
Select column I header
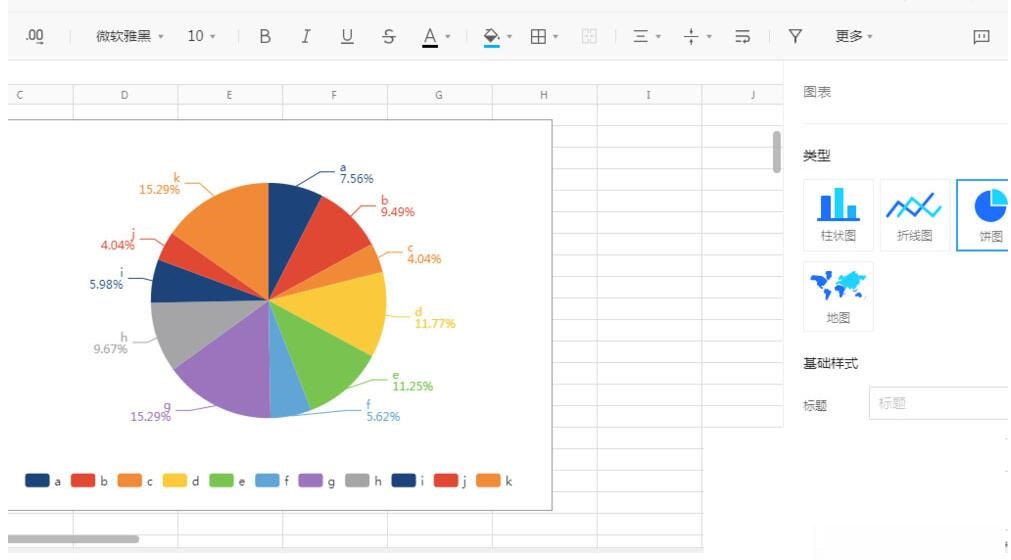pyautogui.click(x=649, y=95)
